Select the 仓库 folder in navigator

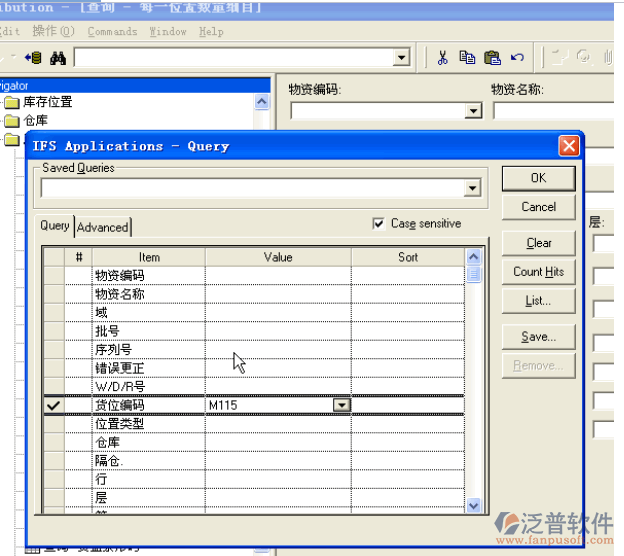26,120
